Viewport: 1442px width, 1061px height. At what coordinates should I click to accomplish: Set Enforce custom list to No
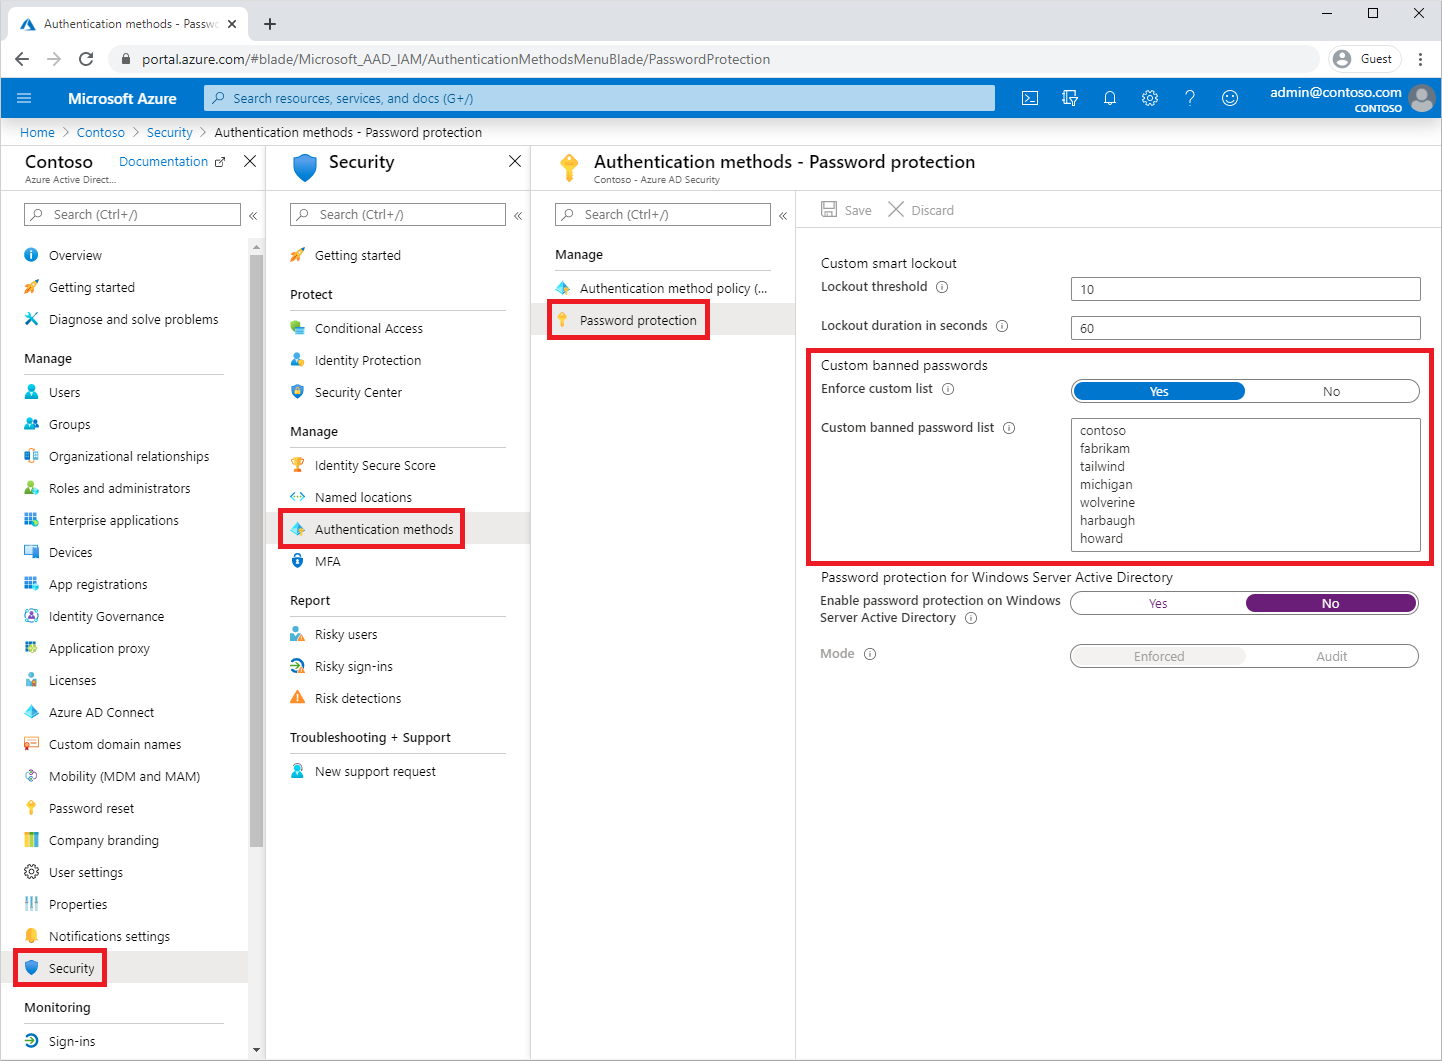coord(1331,391)
